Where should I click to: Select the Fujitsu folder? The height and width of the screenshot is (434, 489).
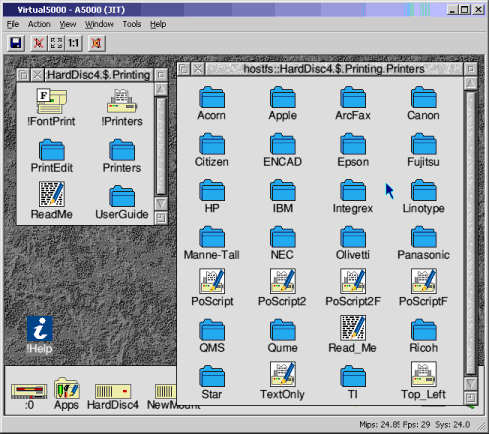[x=423, y=150]
